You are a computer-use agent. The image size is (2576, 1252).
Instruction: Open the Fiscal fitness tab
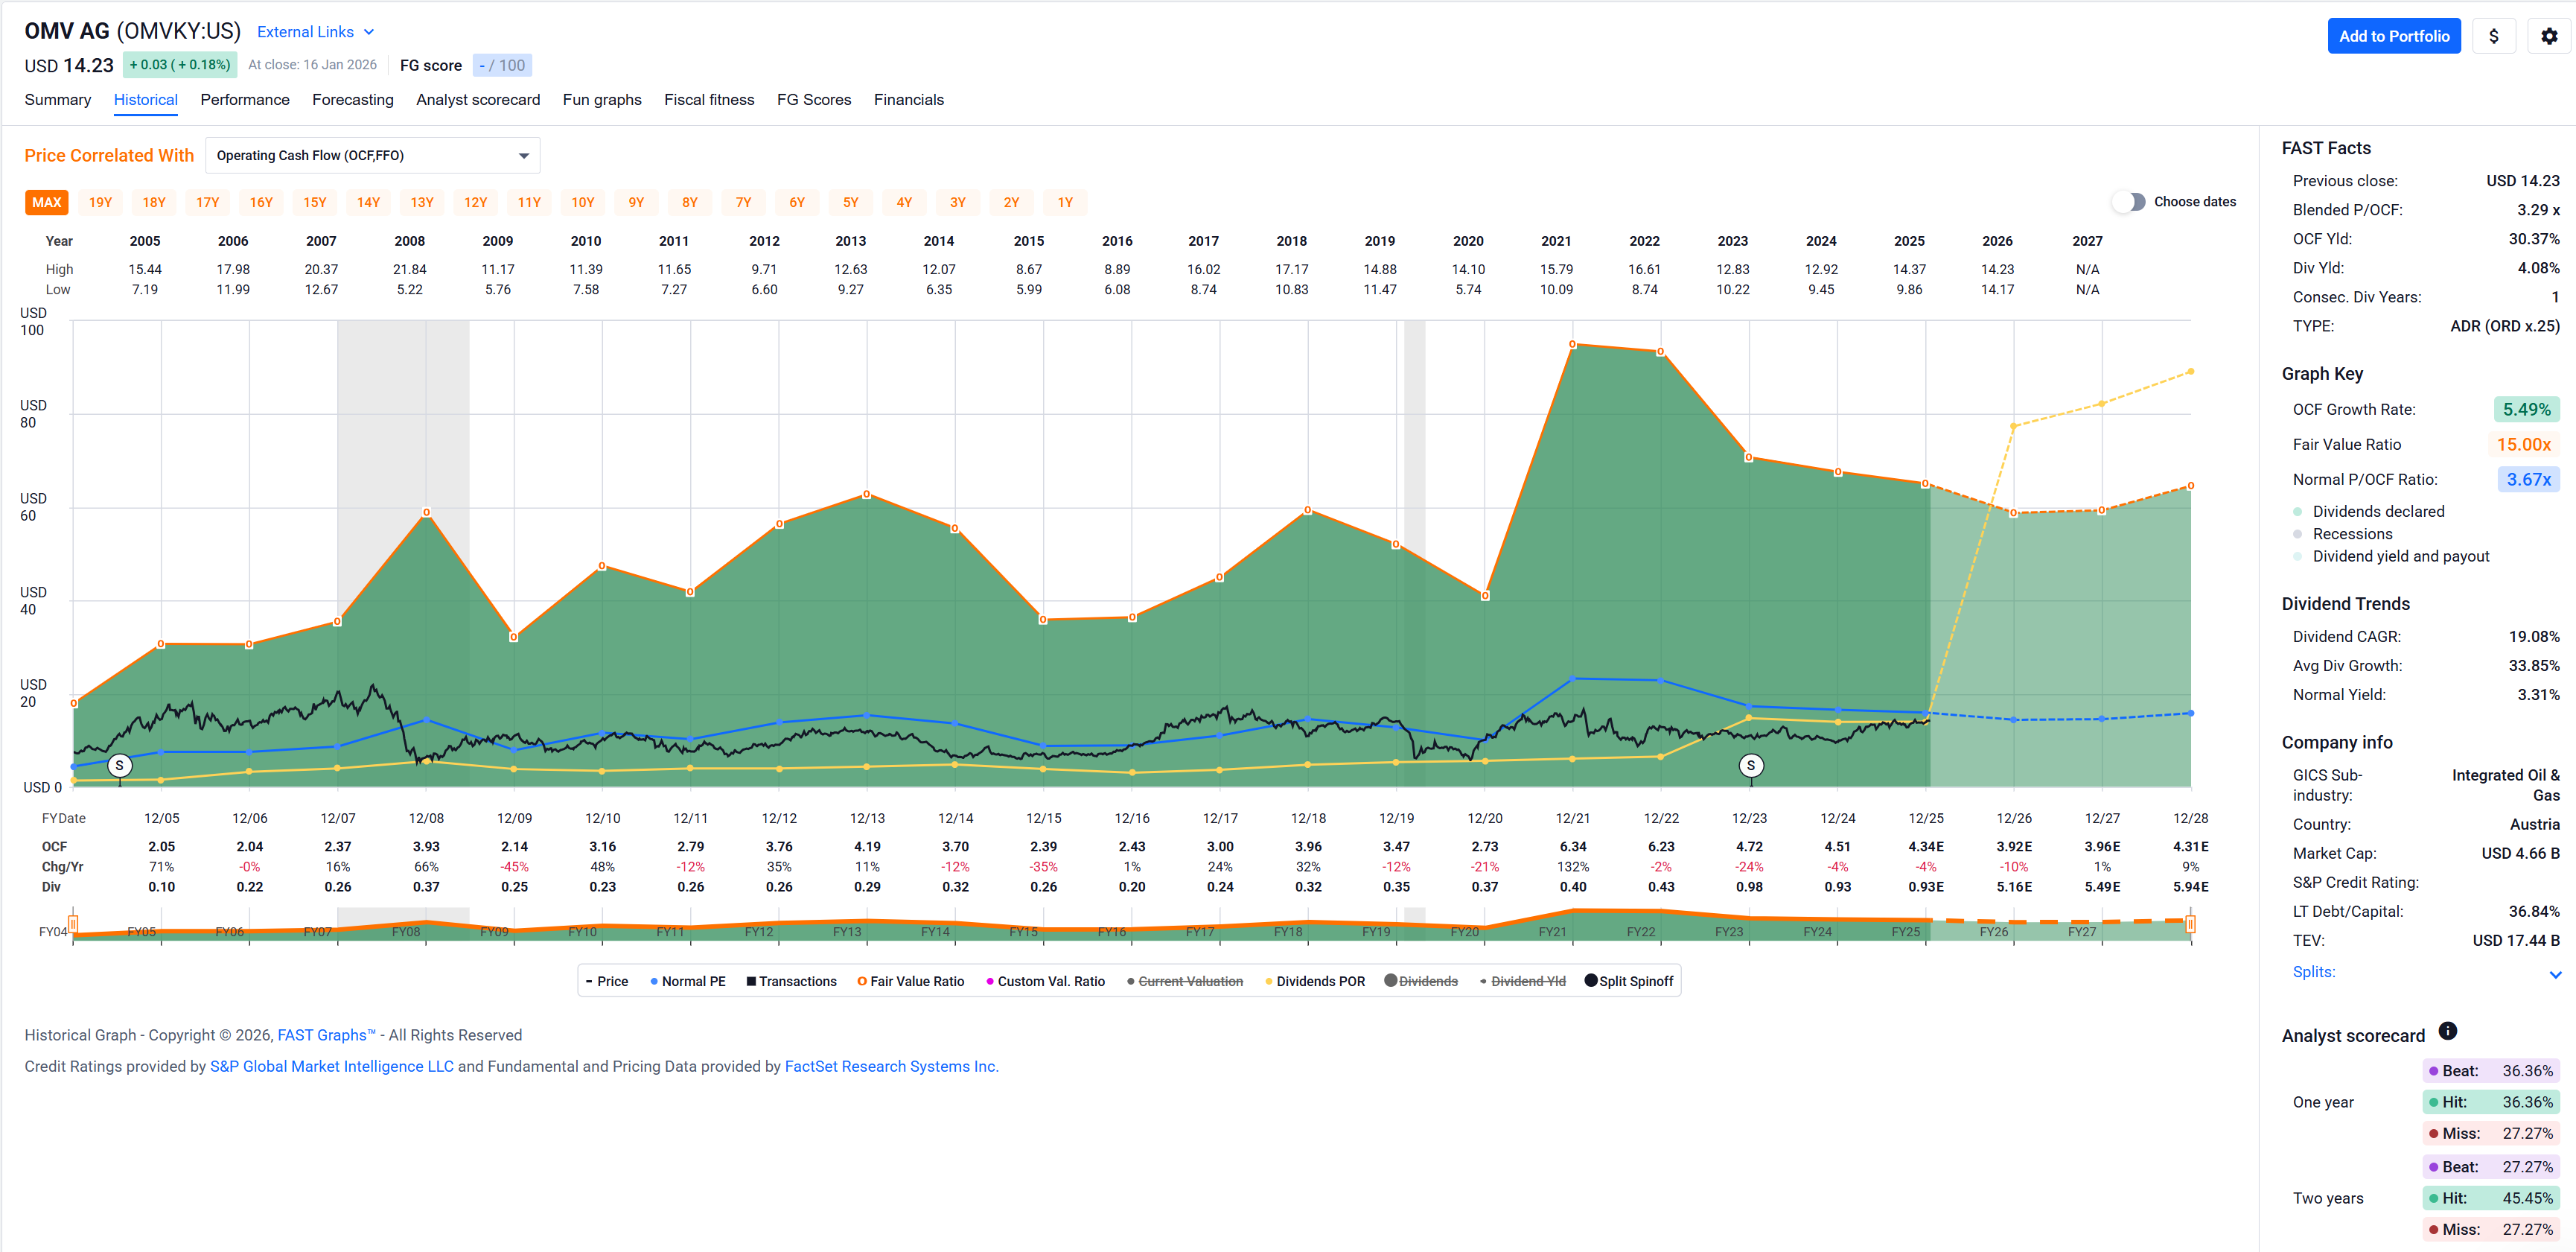[x=708, y=99]
